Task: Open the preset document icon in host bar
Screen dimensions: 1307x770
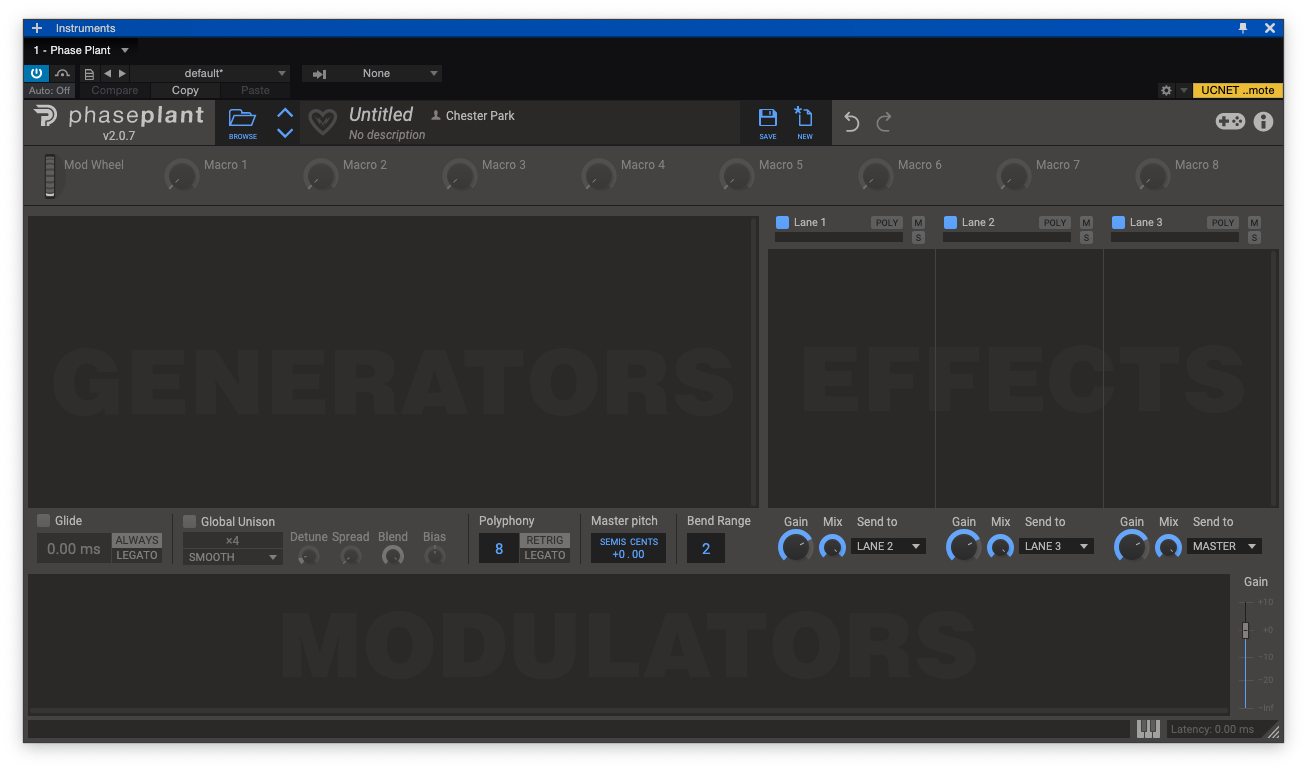Action: pyautogui.click(x=89, y=73)
